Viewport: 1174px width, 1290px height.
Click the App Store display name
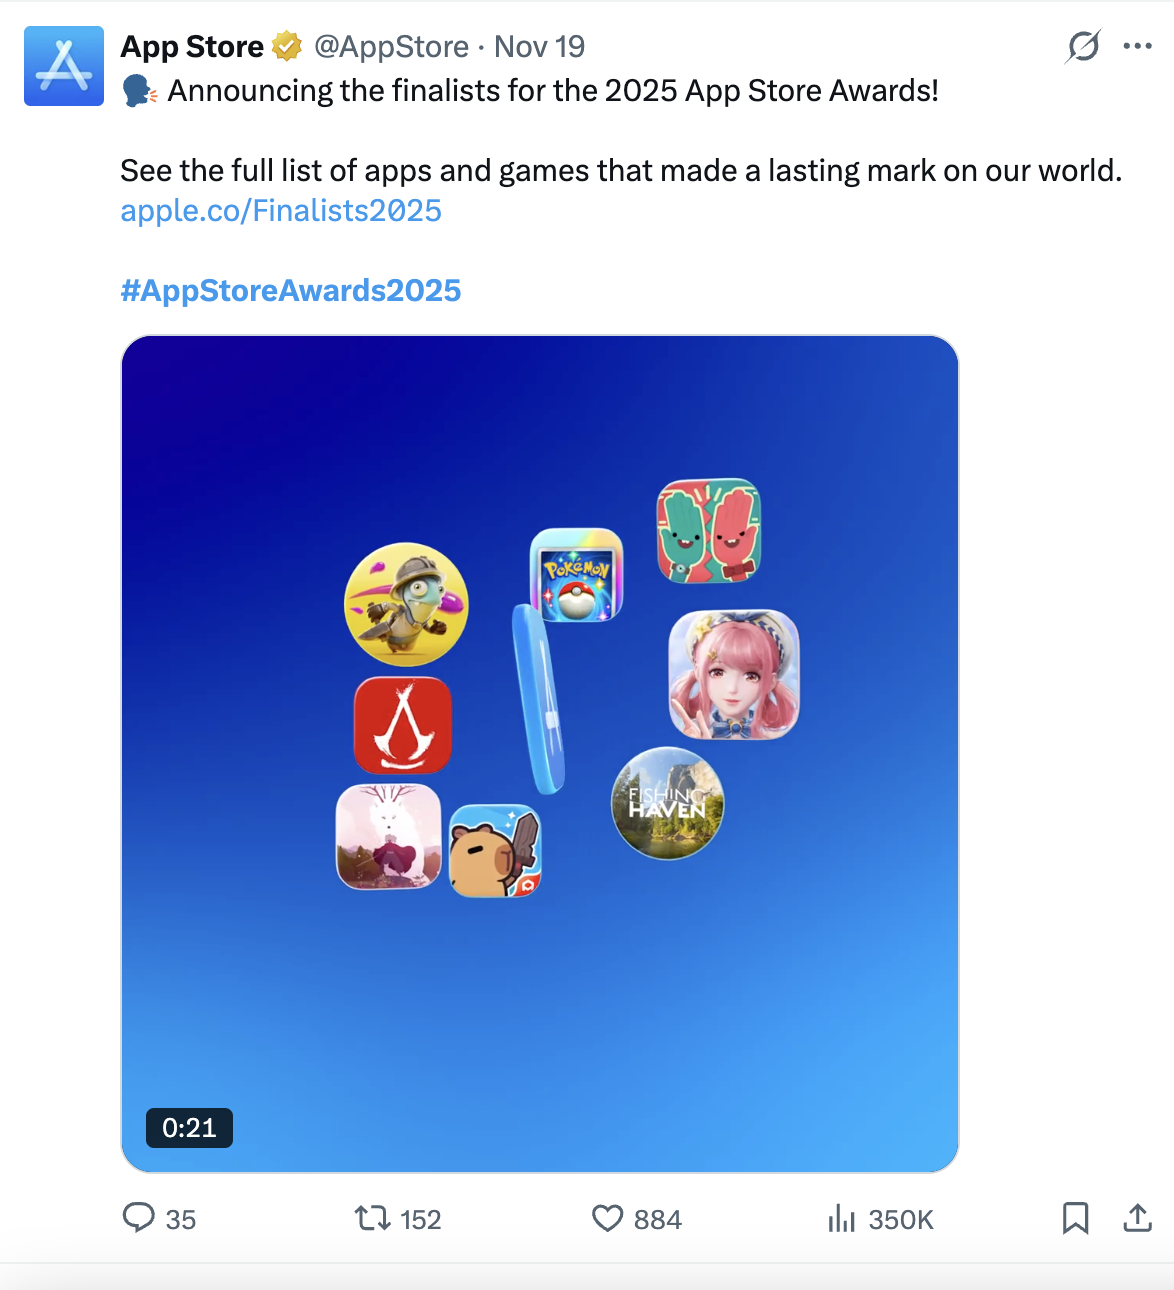coord(192,47)
